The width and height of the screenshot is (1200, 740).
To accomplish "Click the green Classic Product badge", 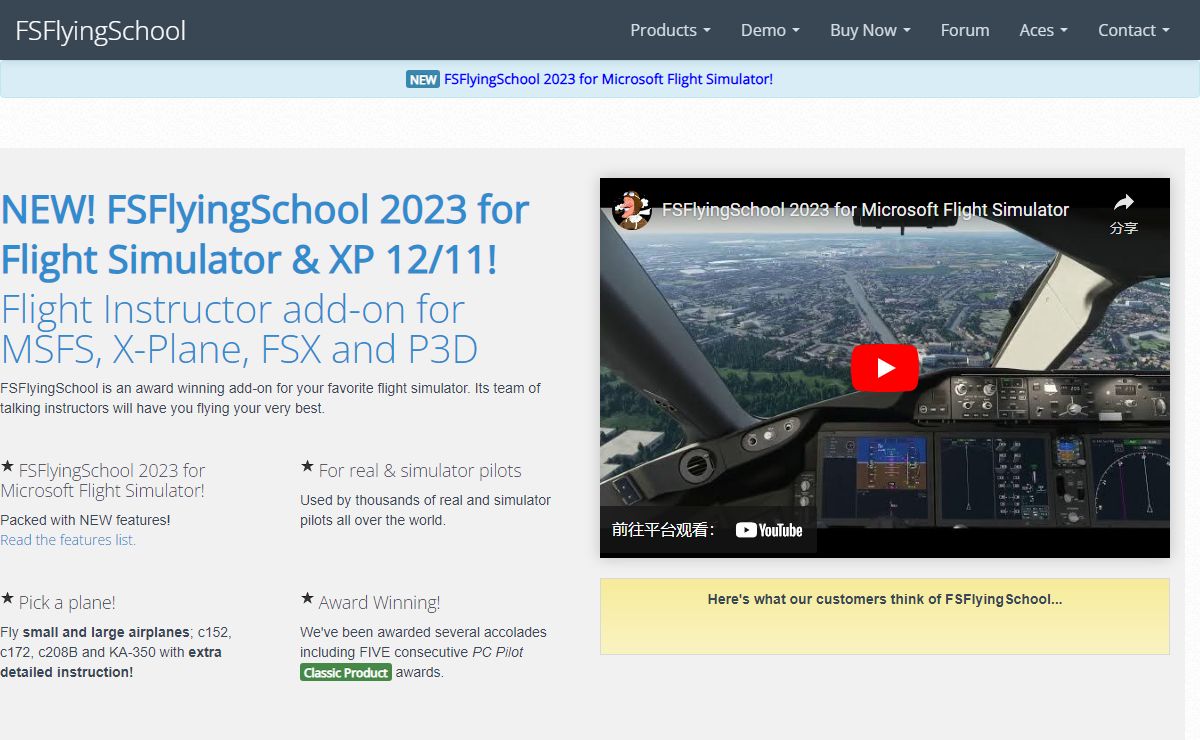I will point(346,673).
